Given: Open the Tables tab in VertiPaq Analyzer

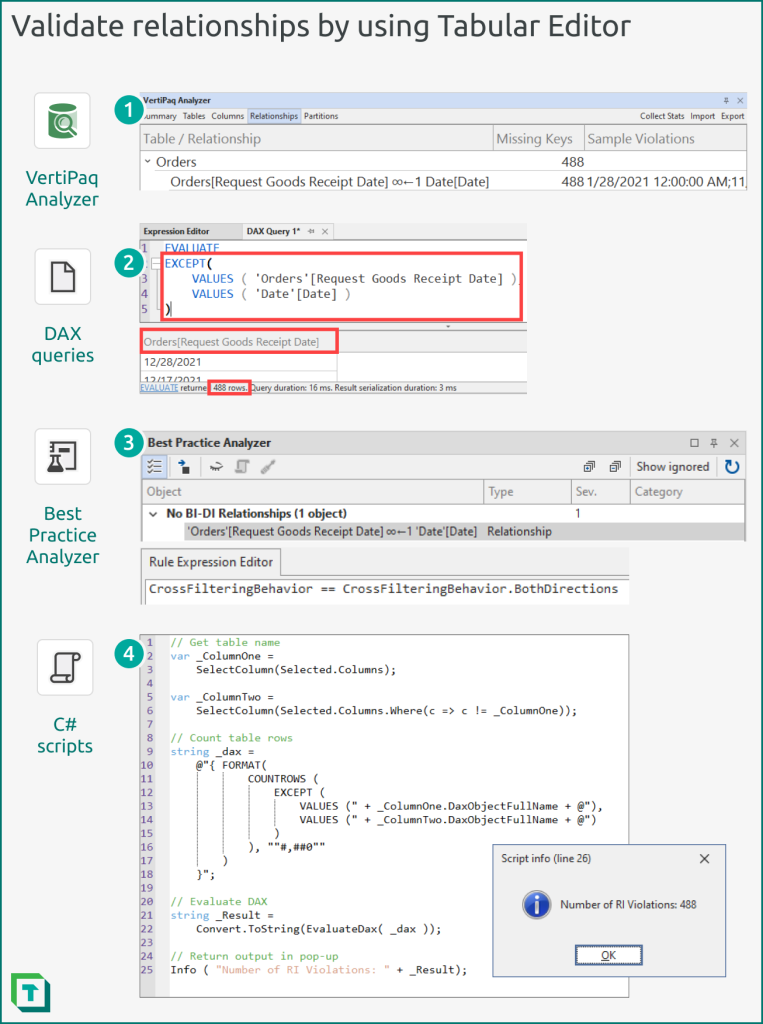Looking at the screenshot, I should point(194,116).
